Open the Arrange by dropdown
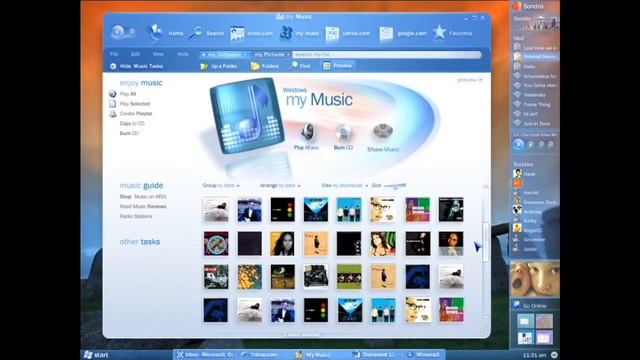This screenshot has height=360, width=640. tap(280, 185)
